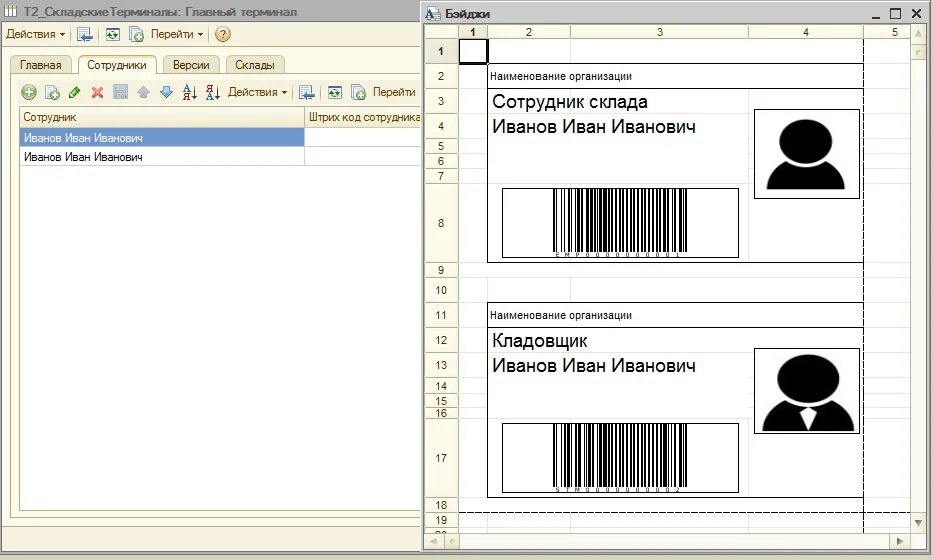The height and width of the screenshot is (559, 933).
Task: Select the highlighted Иванов Иван Иванович row
Action: click(162, 138)
